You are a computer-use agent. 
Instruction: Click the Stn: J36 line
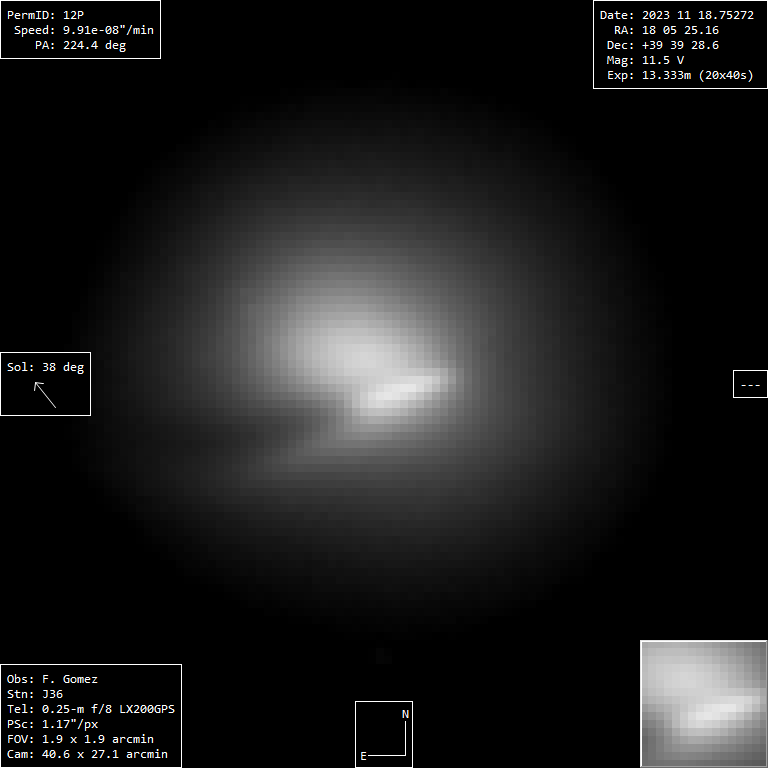point(35,694)
